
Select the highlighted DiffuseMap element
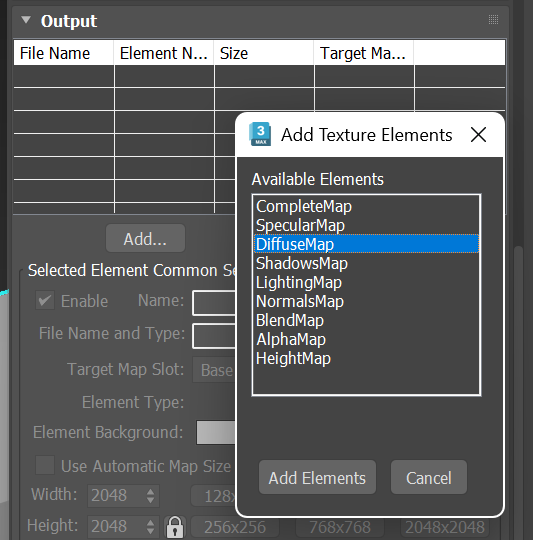click(x=366, y=244)
